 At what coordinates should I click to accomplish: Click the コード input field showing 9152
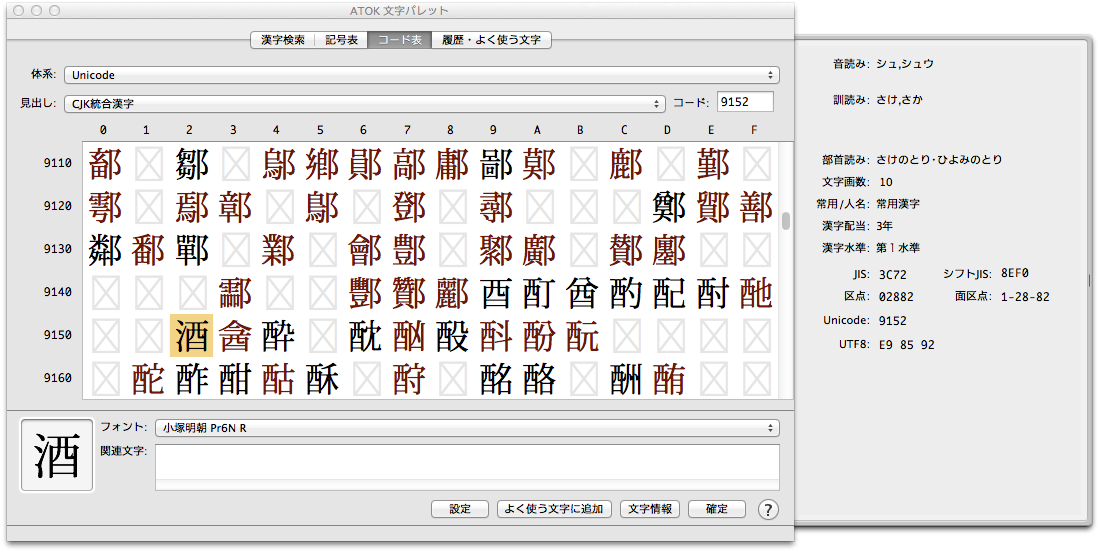(744, 102)
